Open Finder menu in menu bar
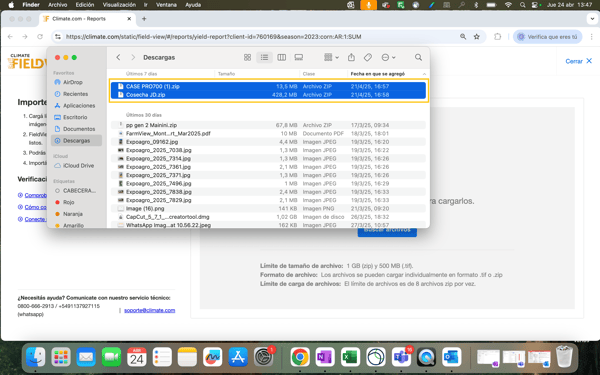 pyautogui.click(x=31, y=5)
